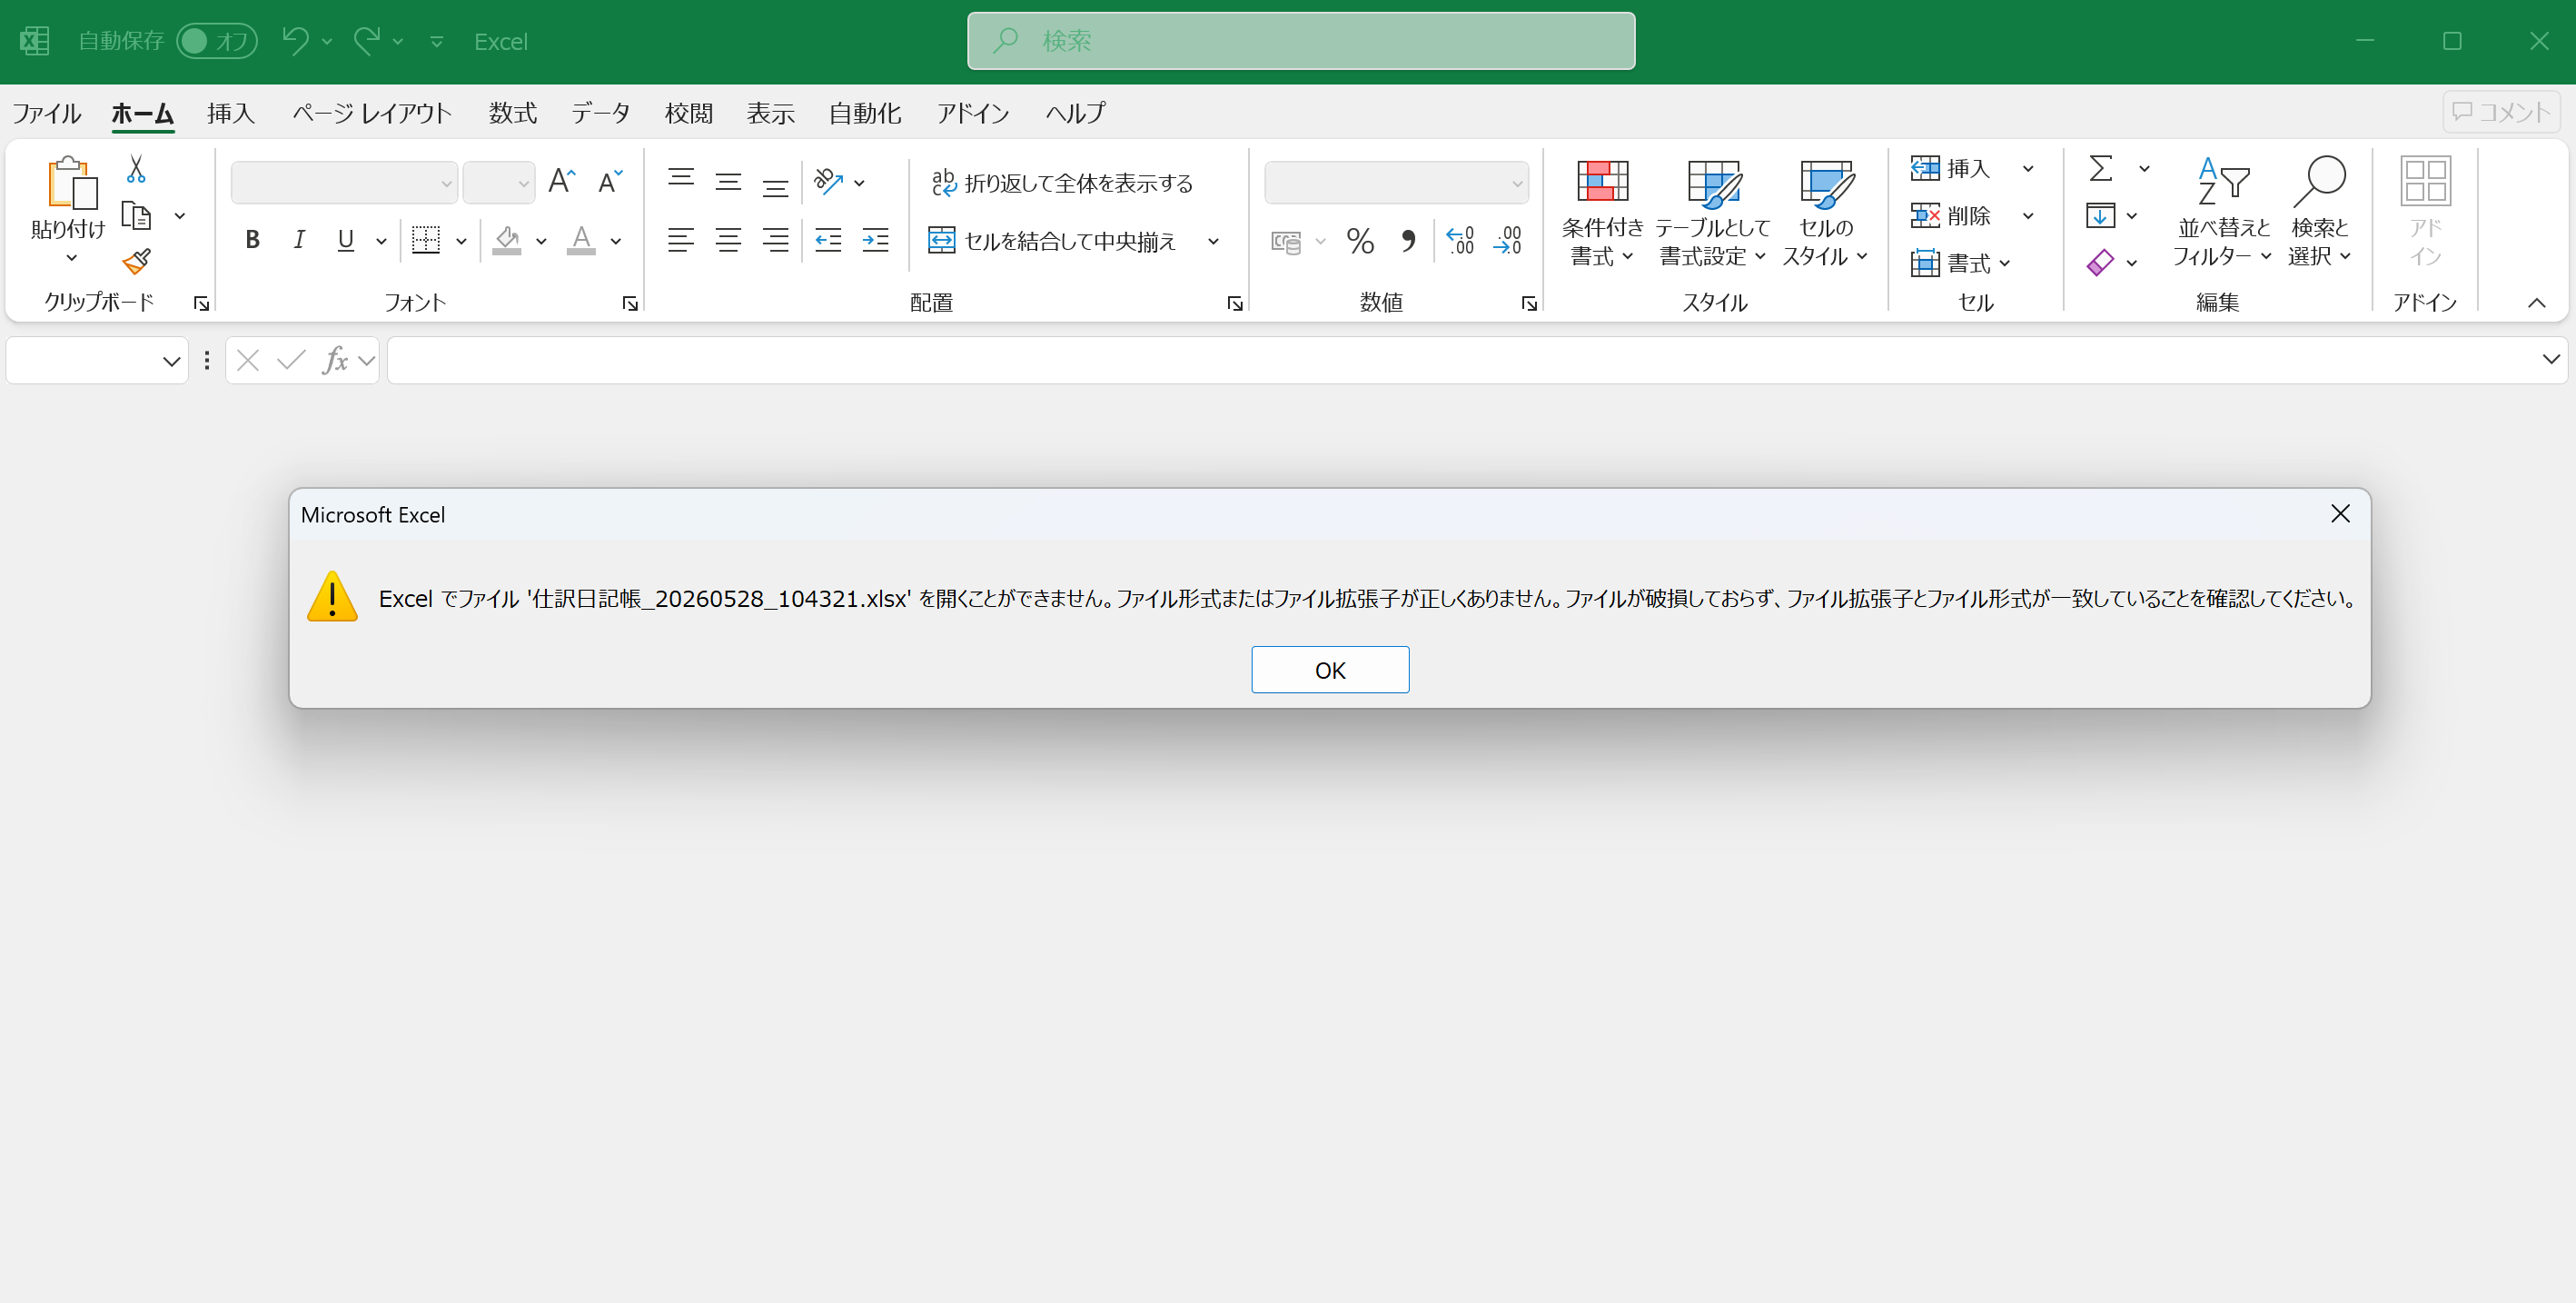Toggle Italic formatting
2576x1303 pixels.
point(299,240)
